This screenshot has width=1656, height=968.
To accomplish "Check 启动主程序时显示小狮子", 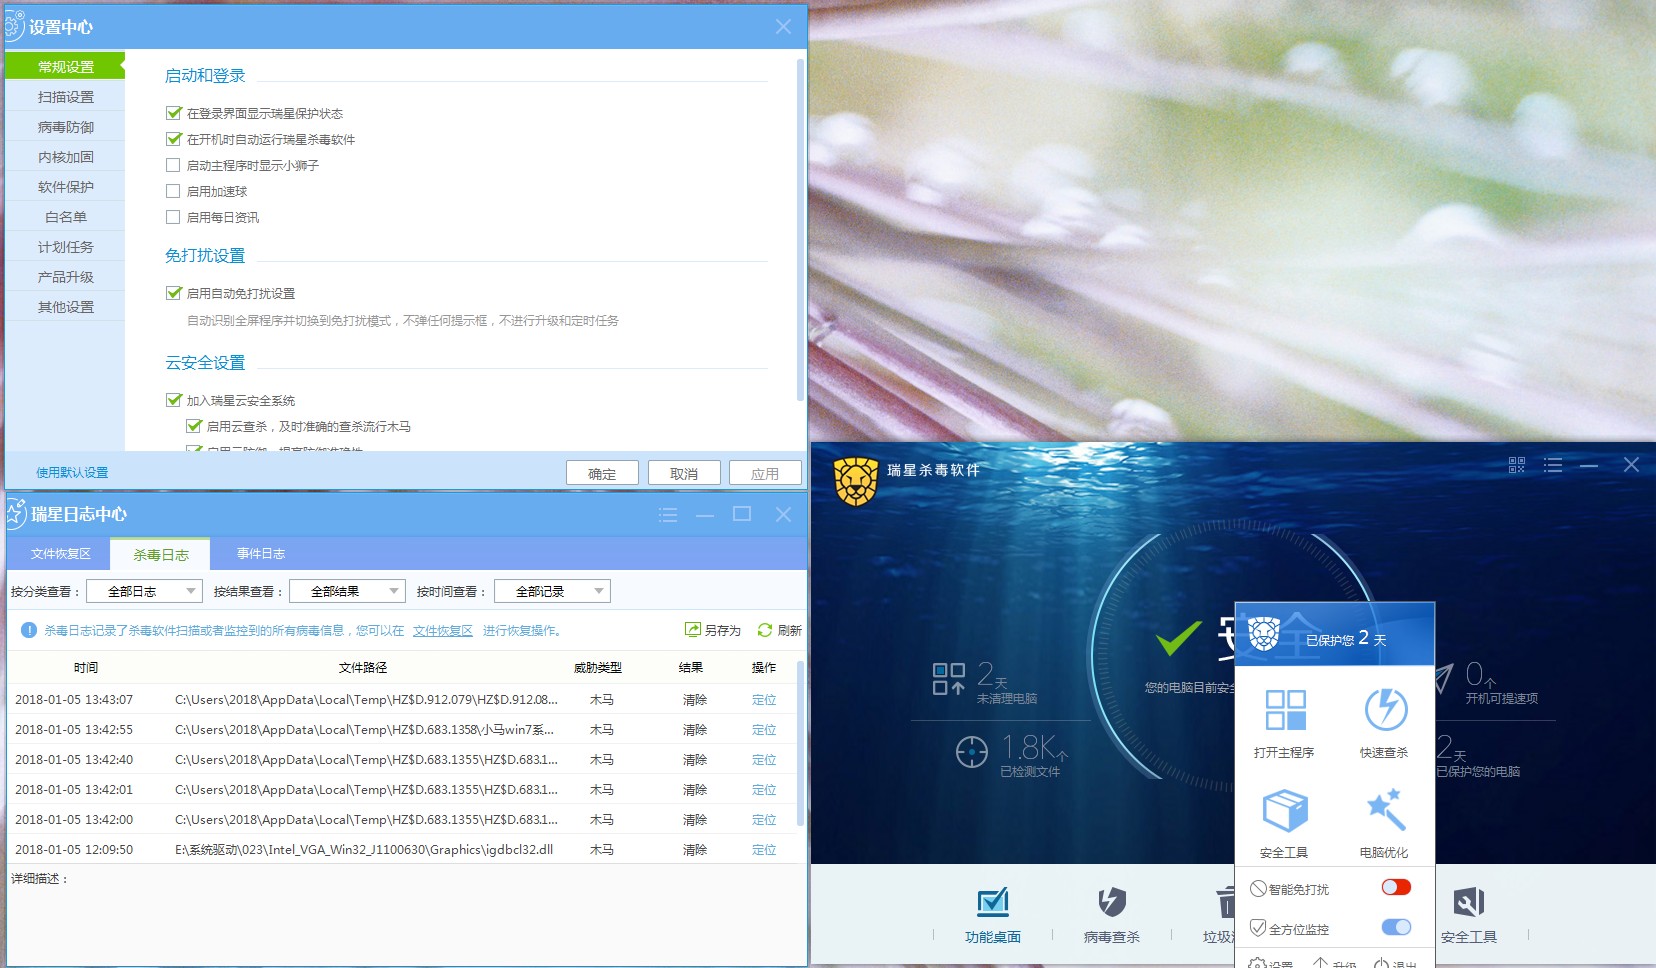I will tap(173, 165).
